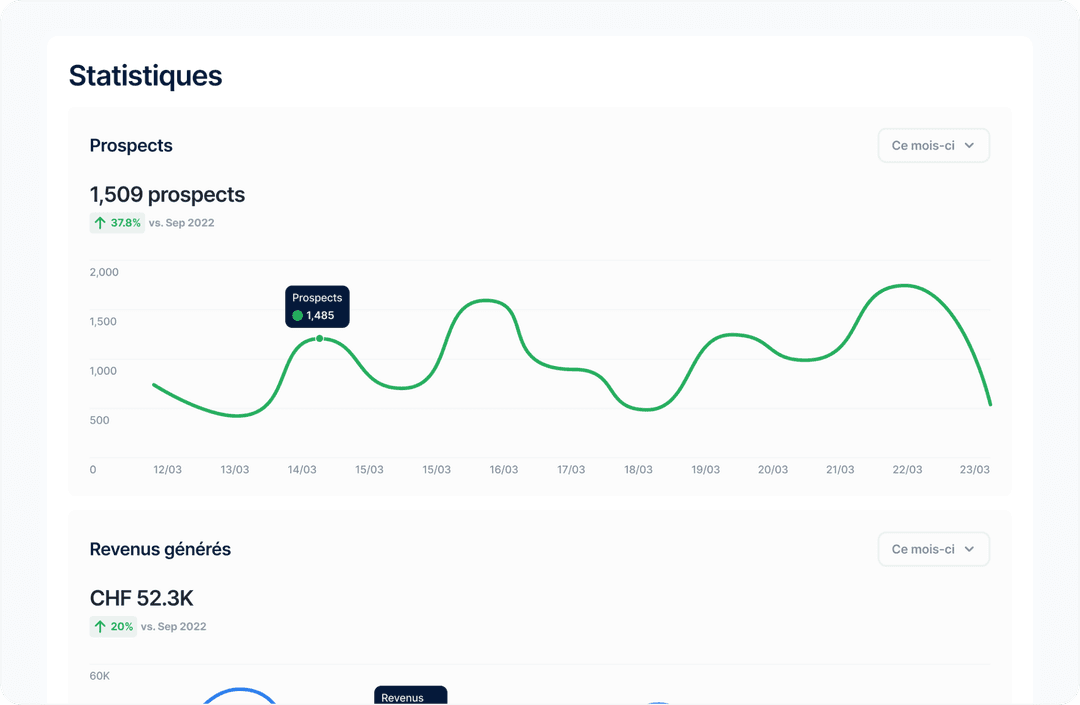Viewport: 1080px width, 705px height.
Task: Click the 20% growth badge
Action: click(x=113, y=627)
